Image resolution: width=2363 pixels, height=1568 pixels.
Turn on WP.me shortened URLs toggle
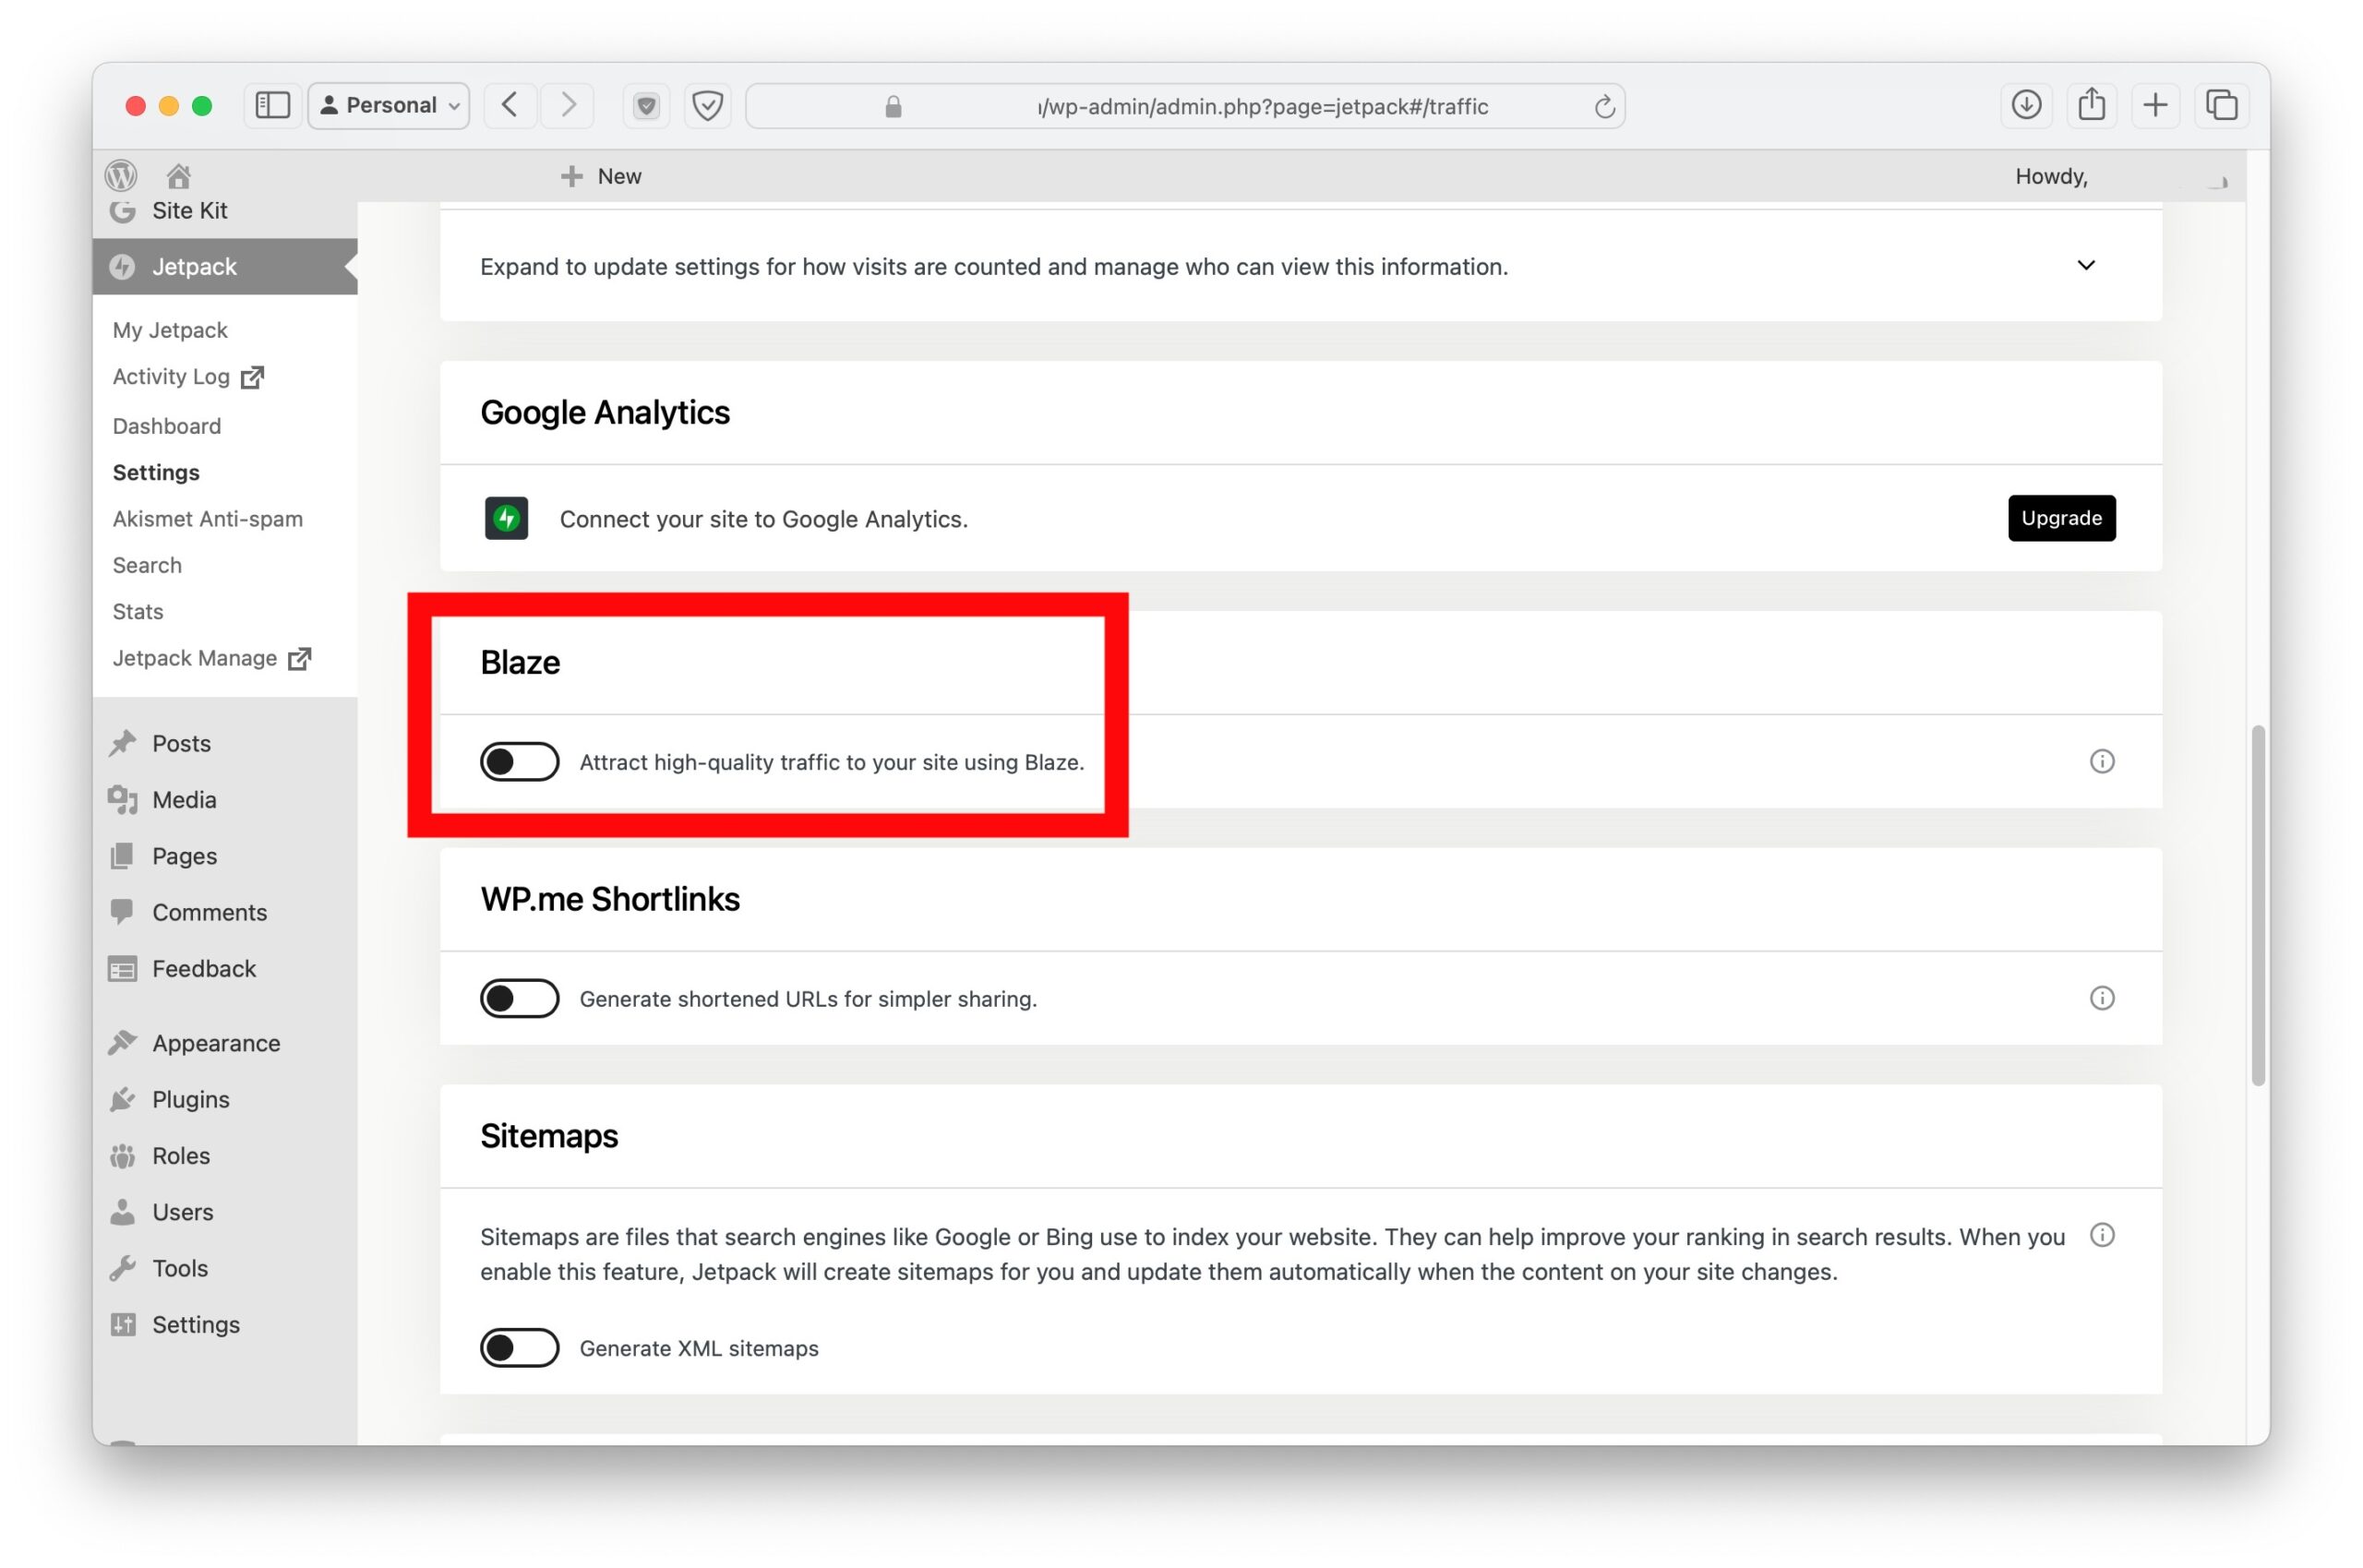pyautogui.click(x=519, y=998)
